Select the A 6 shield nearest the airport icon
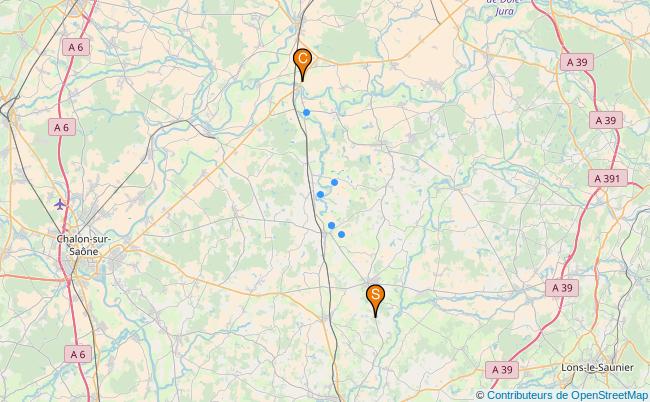 tap(62, 127)
